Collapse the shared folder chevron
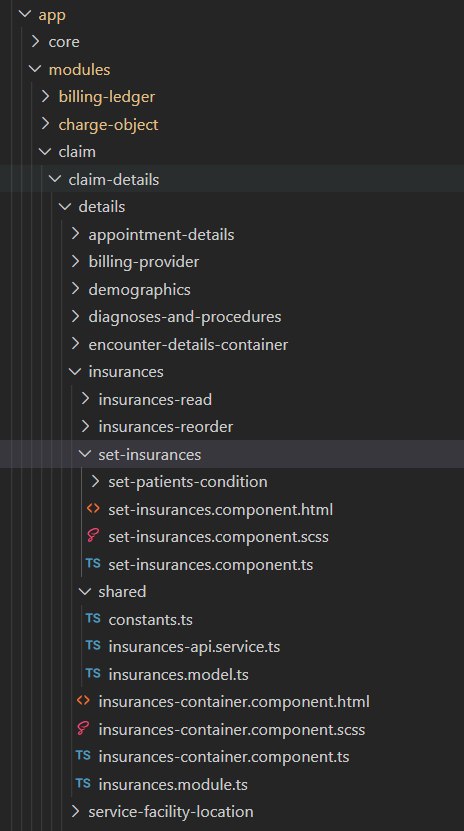This screenshot has height=831, width=464. click(x=85, y=591)
